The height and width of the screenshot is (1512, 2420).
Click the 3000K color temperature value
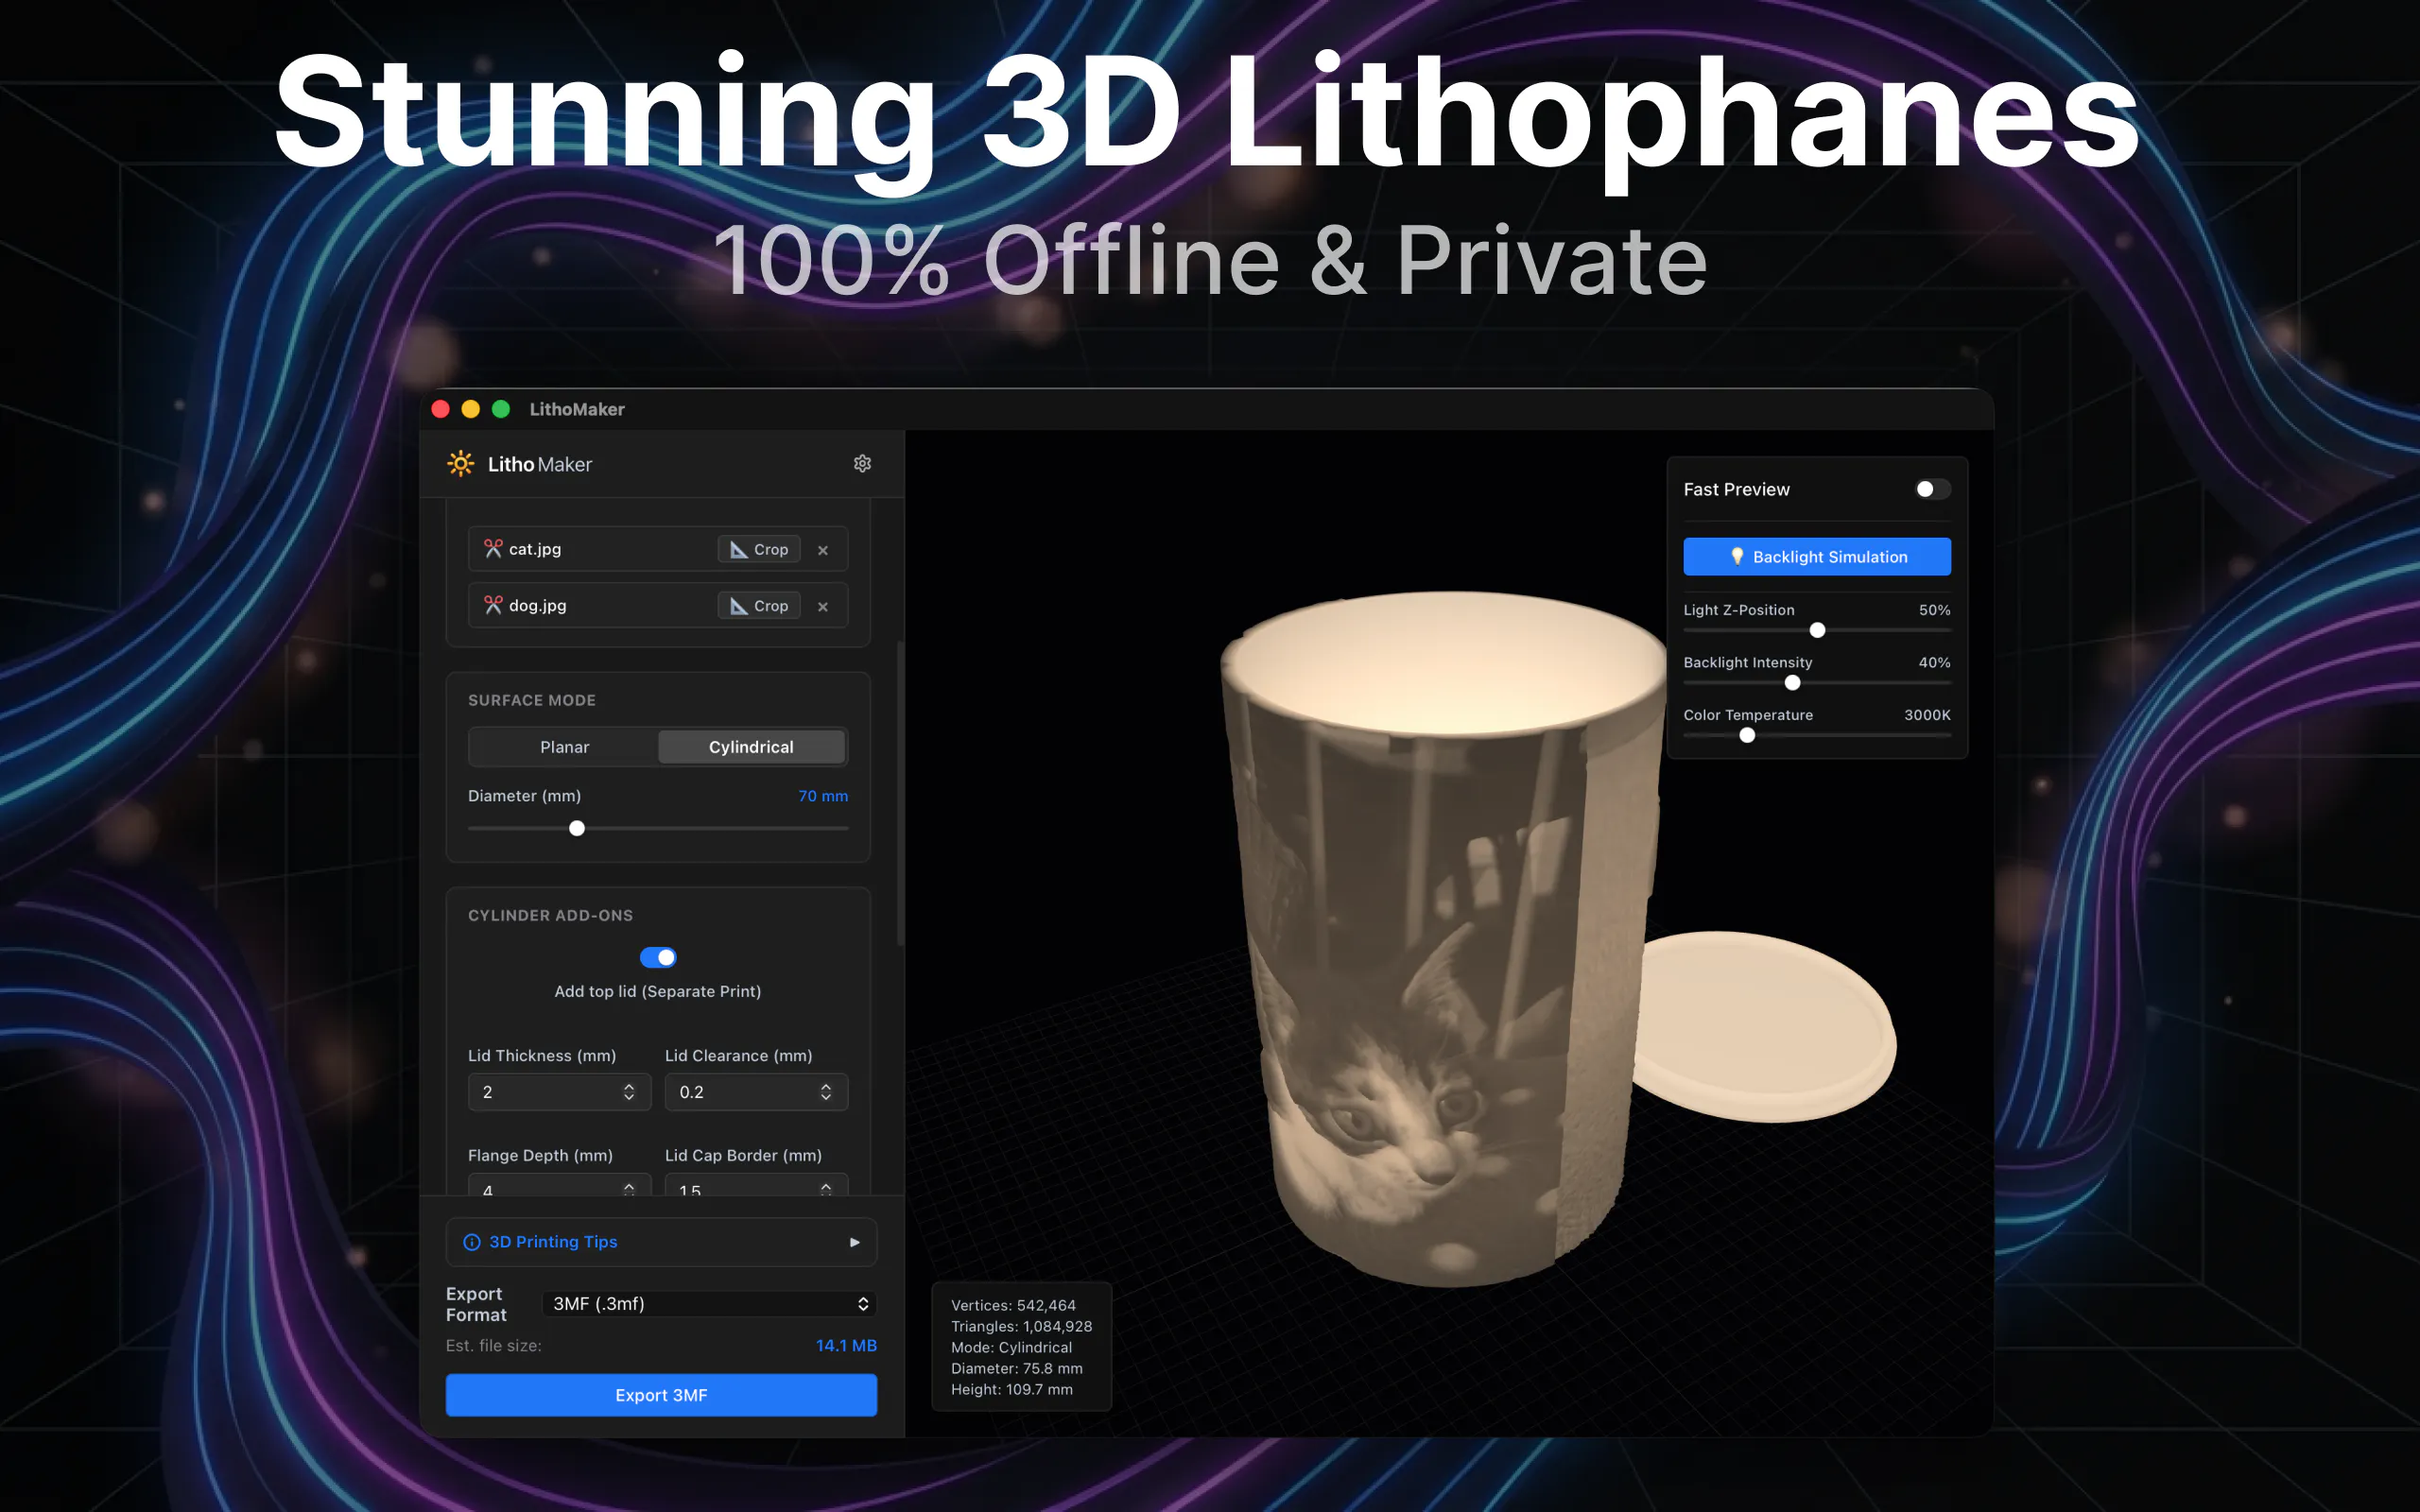point(1927,715)
